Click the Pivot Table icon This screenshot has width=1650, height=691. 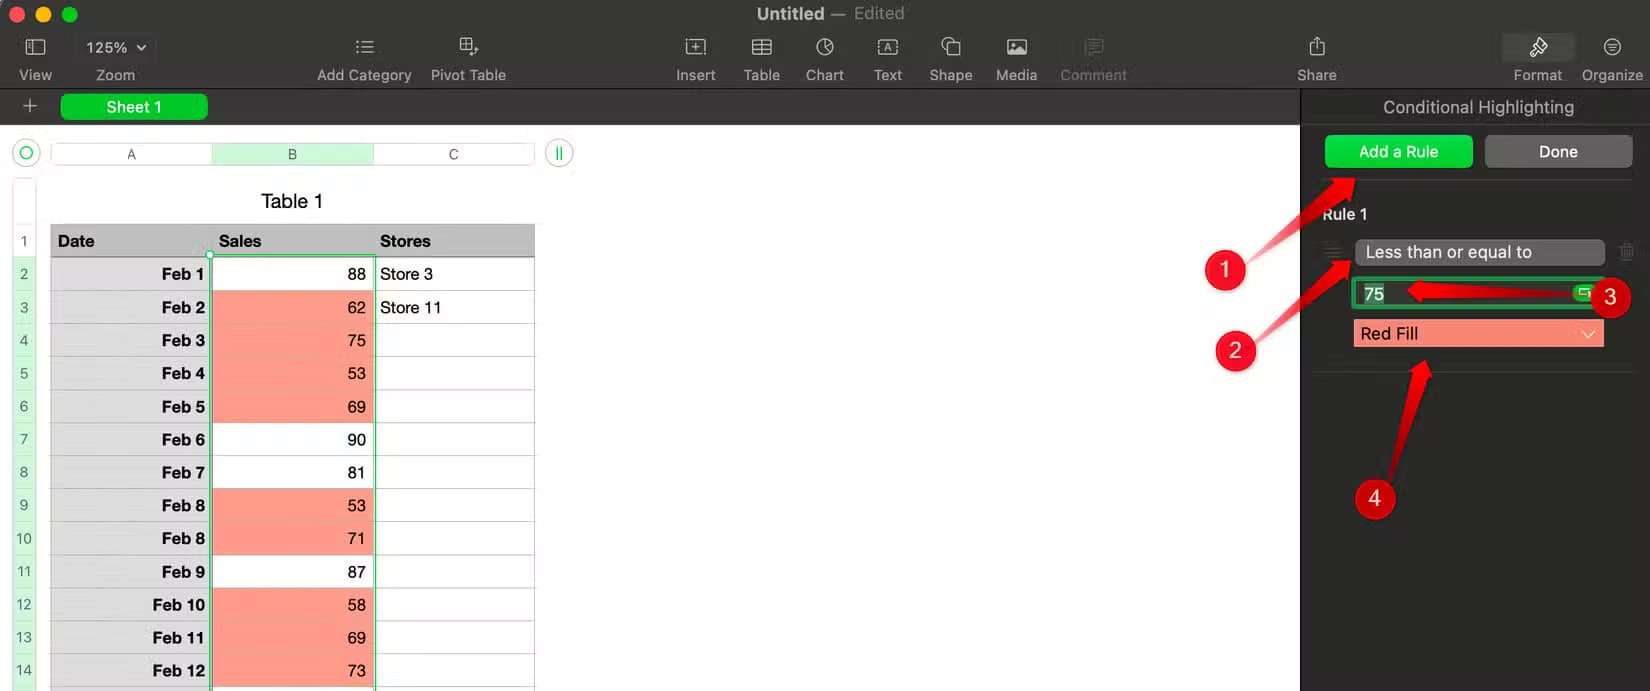coord(468,46)
